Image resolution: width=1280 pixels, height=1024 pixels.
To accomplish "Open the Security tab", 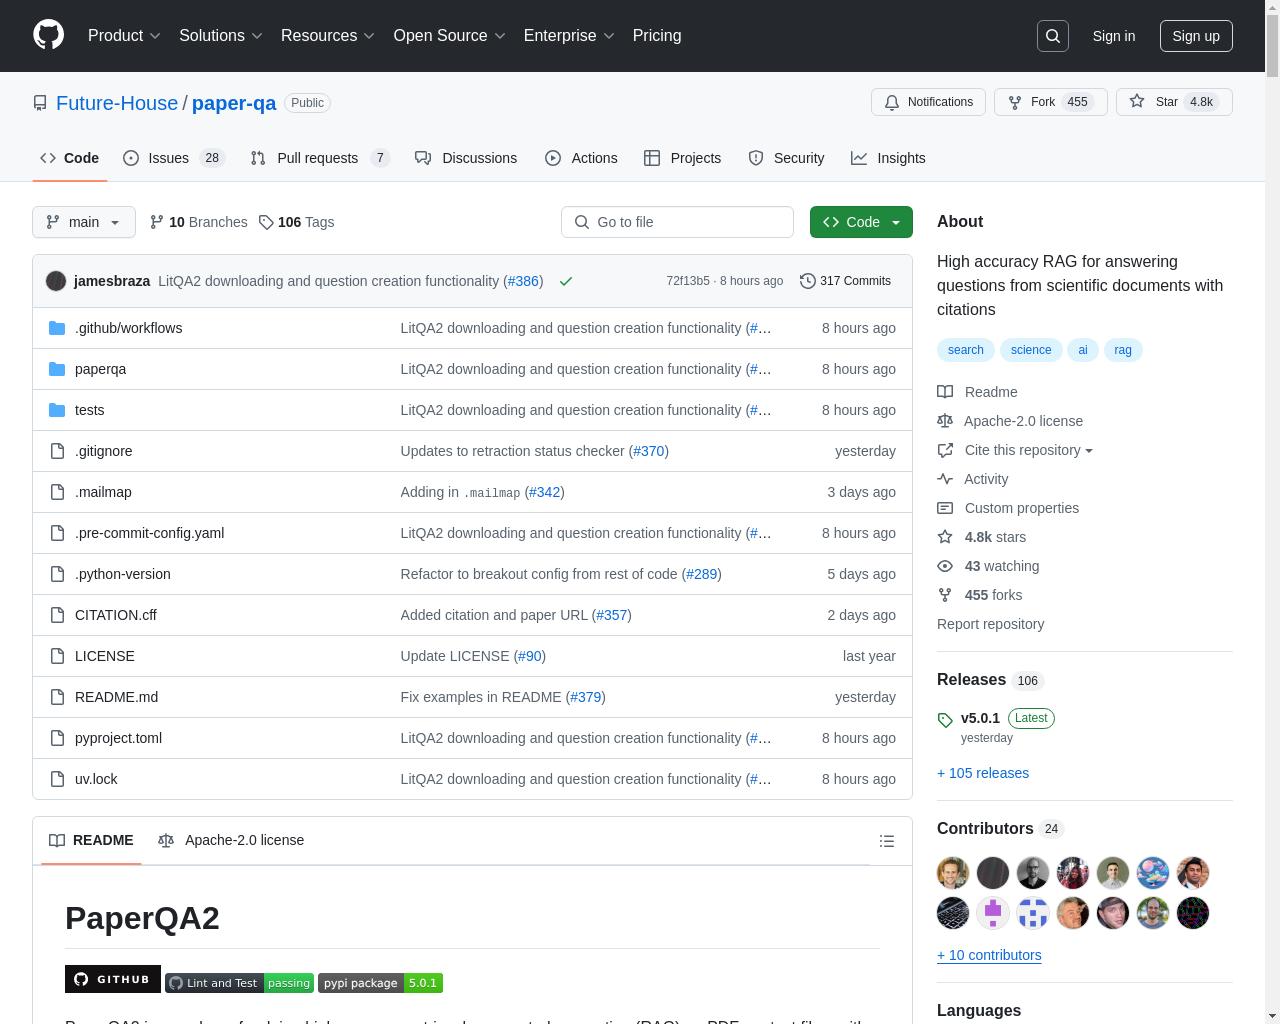I will tap(786, 158).
